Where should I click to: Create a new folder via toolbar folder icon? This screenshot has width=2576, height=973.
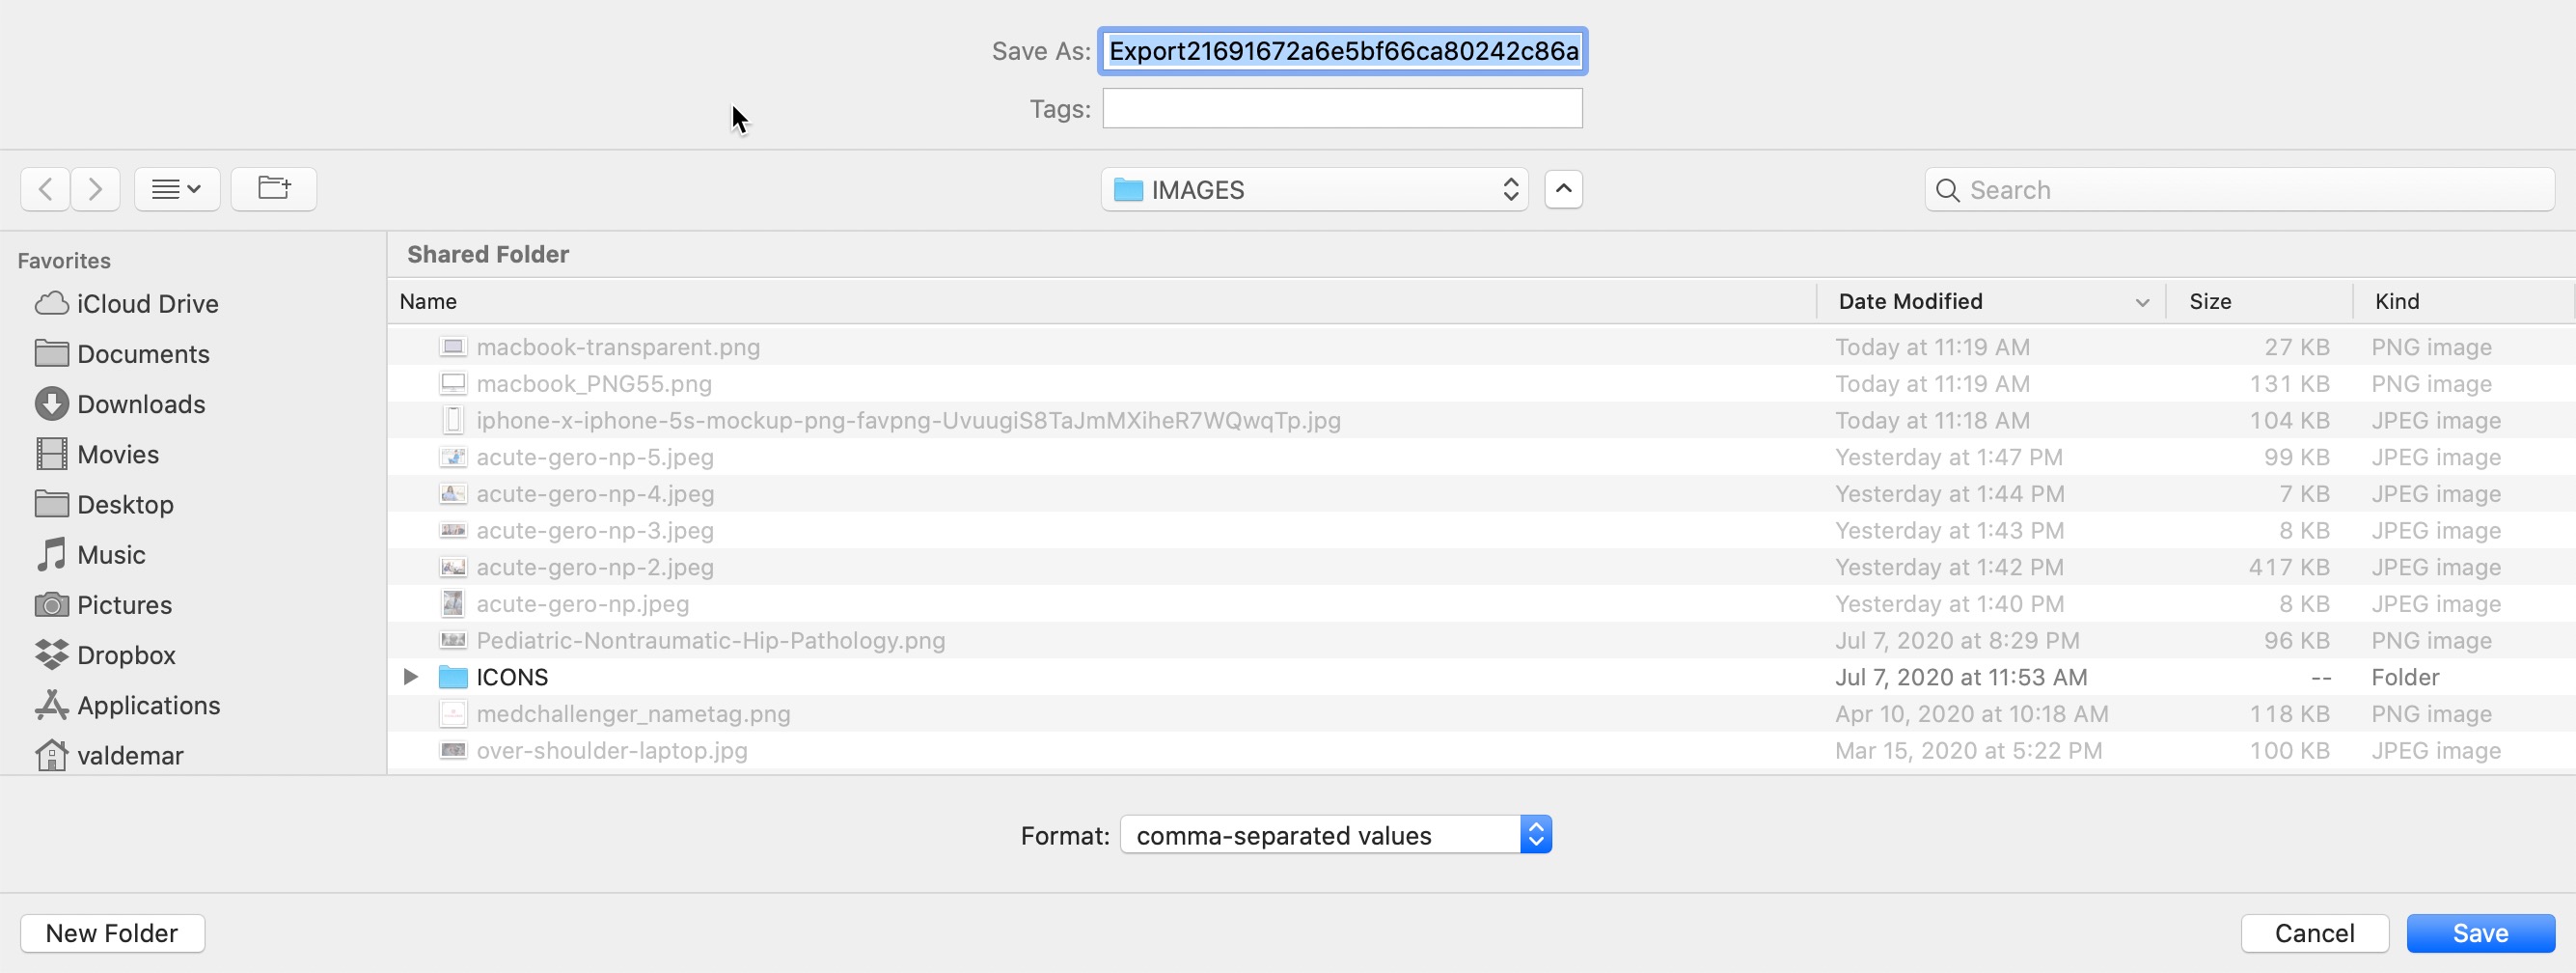tap(274, 189)
